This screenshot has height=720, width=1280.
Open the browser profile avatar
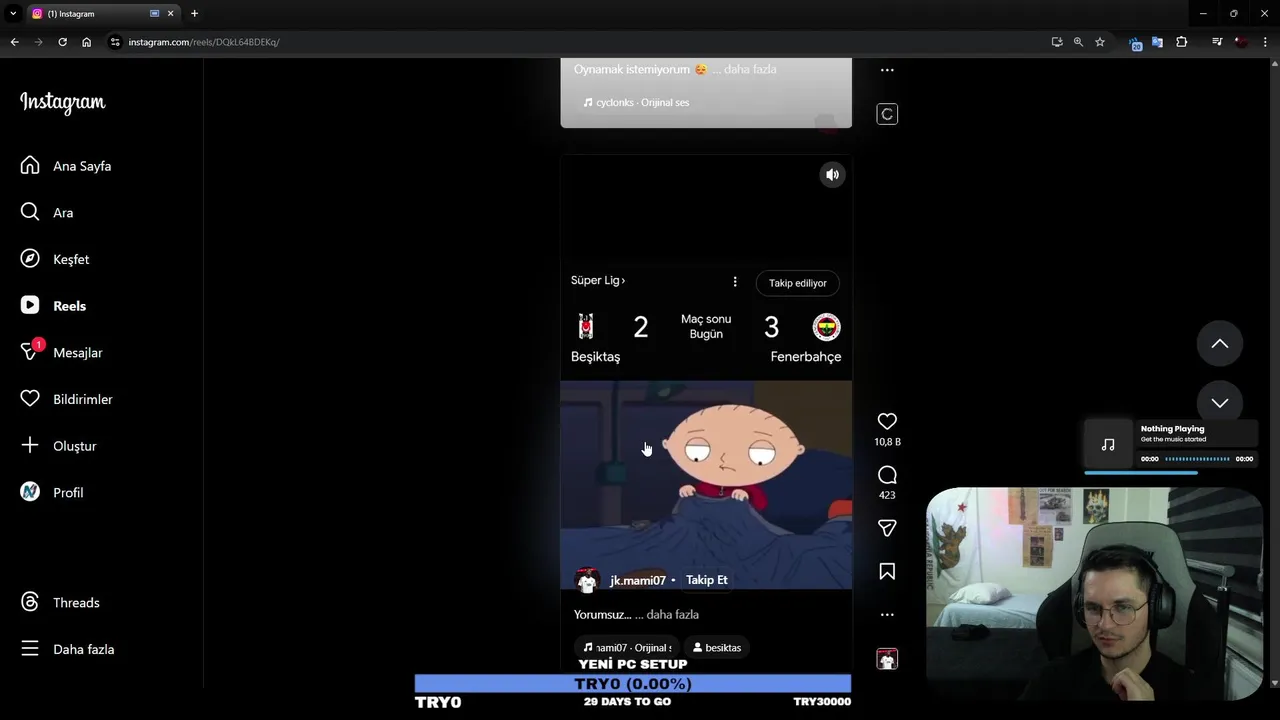pos(1241,42)
